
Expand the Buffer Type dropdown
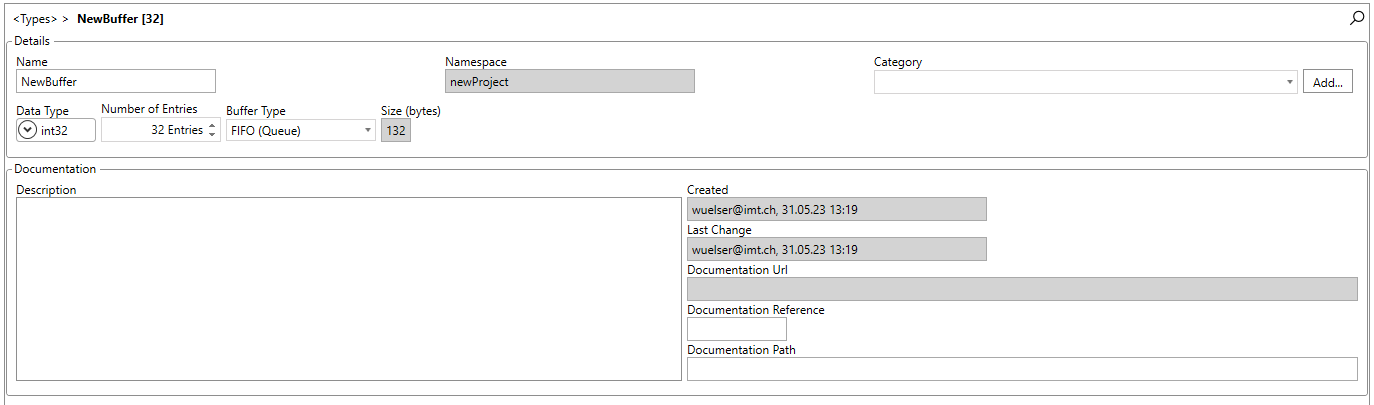(368, 130)
